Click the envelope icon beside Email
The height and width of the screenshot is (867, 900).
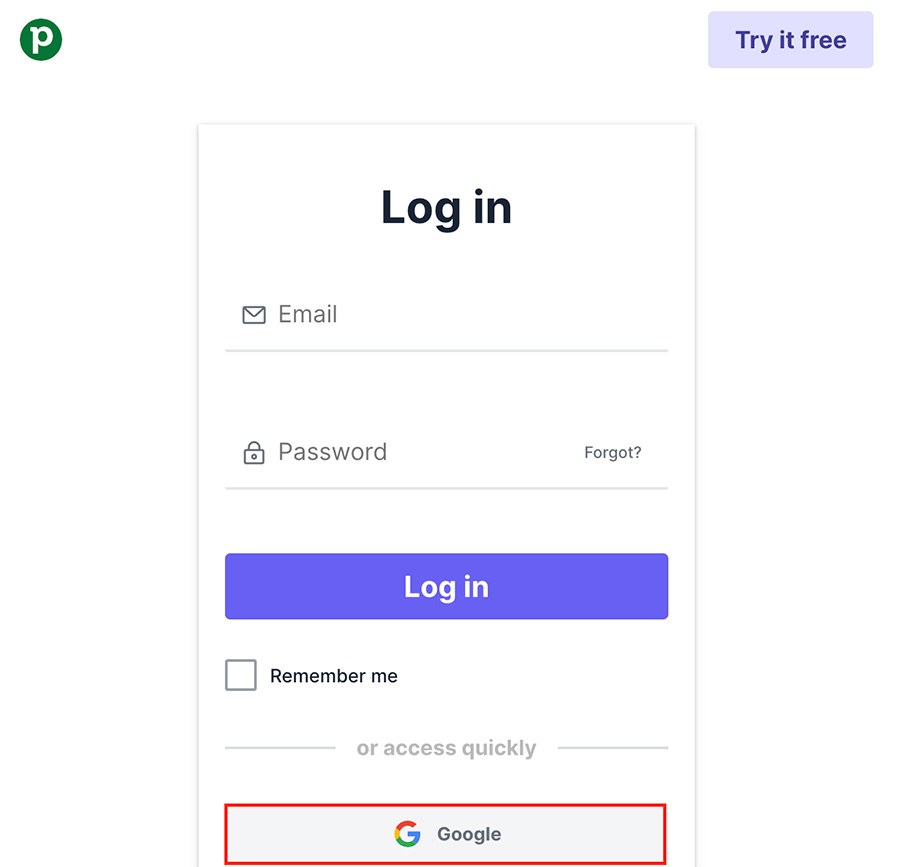pos(252,314)
